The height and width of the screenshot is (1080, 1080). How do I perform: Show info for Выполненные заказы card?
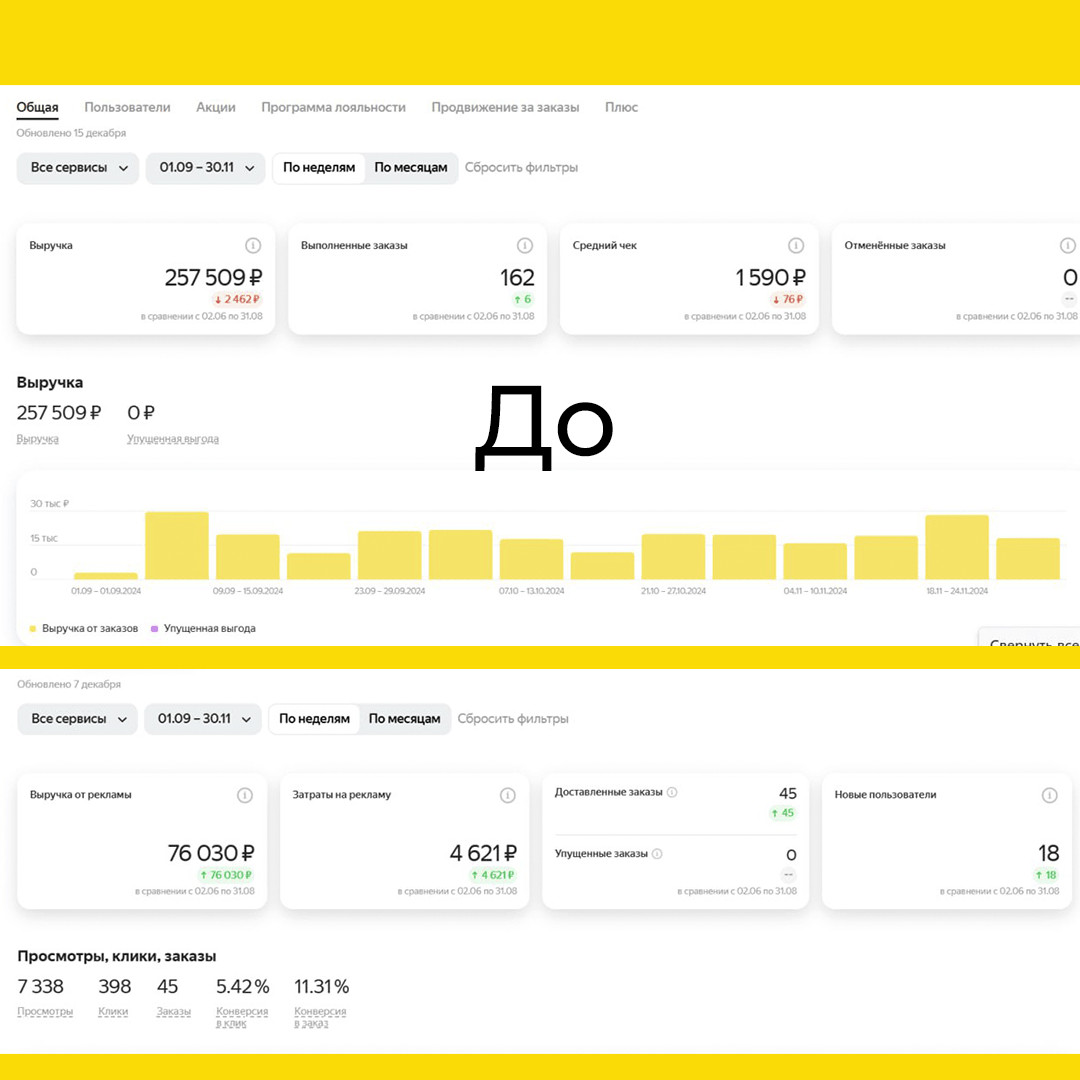(525, 245)
